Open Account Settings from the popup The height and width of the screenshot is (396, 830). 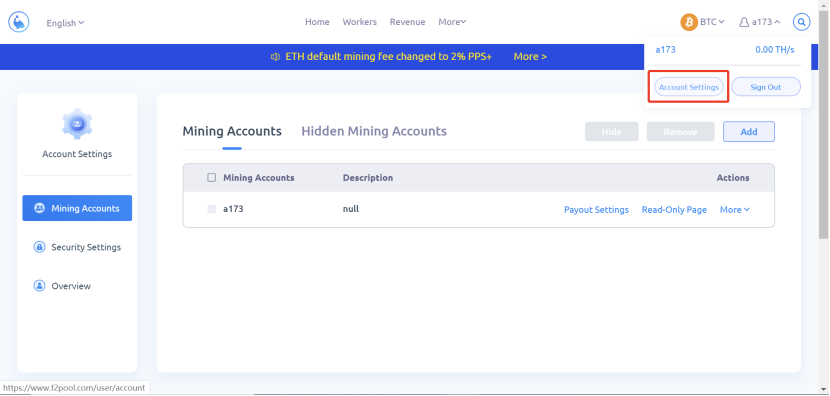[689, 87]
